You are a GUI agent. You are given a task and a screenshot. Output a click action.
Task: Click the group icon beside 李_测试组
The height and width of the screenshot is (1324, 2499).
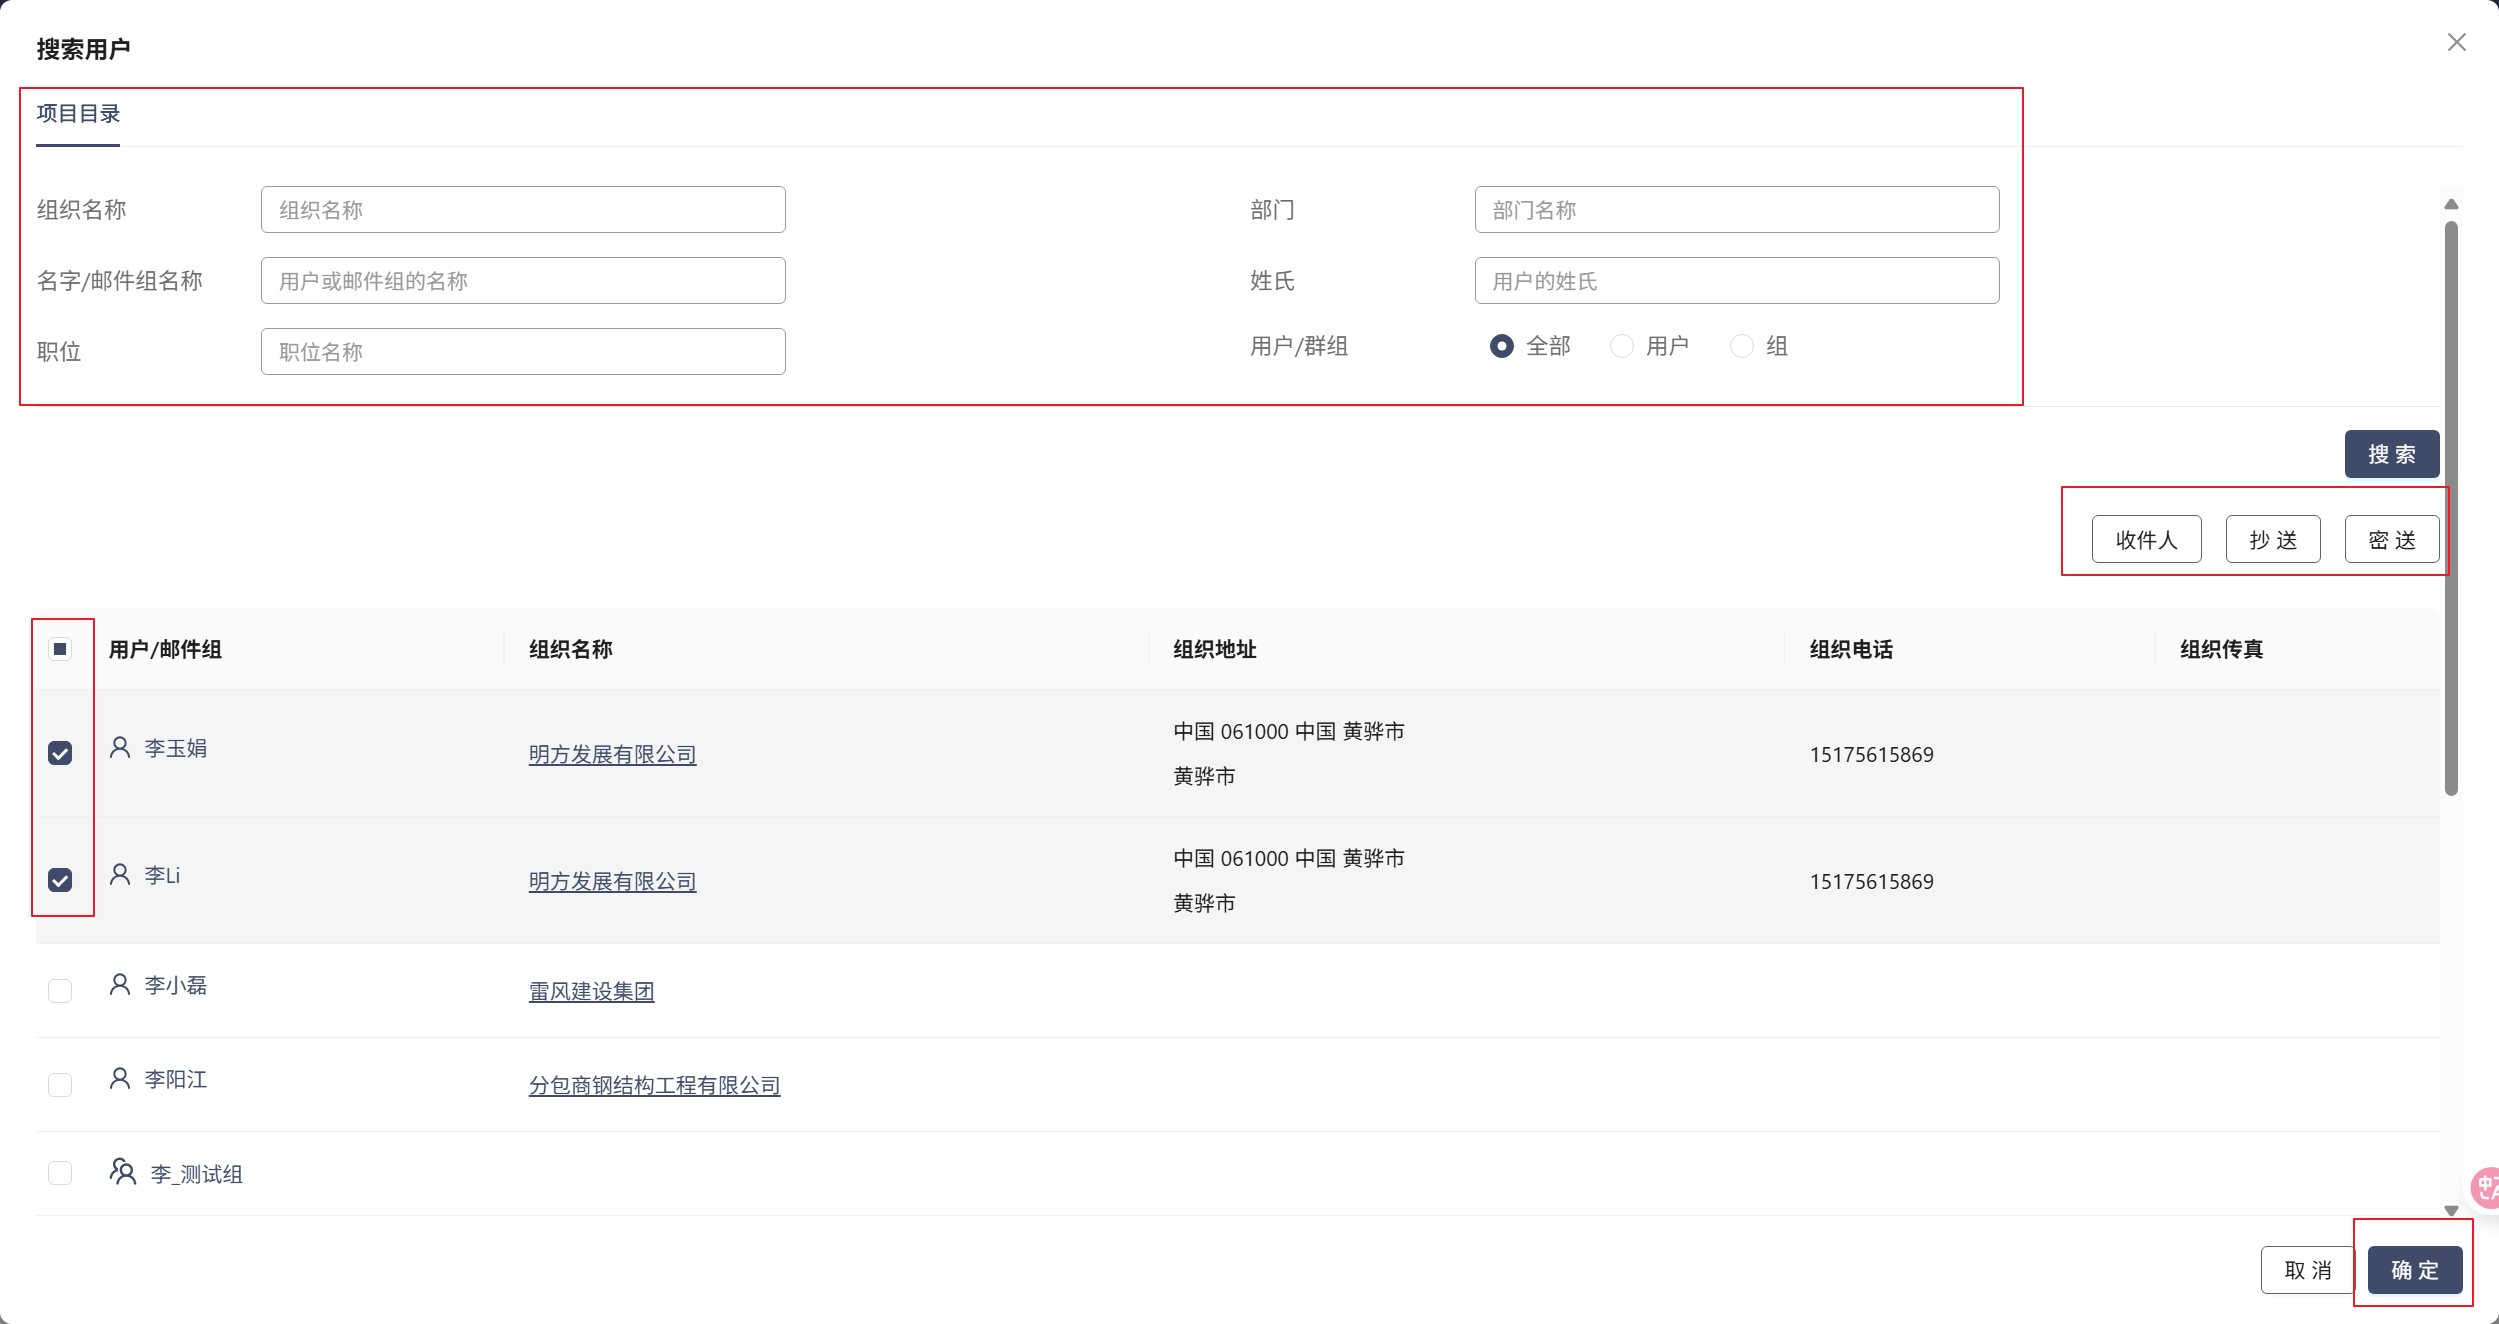tap(122, 1172)
